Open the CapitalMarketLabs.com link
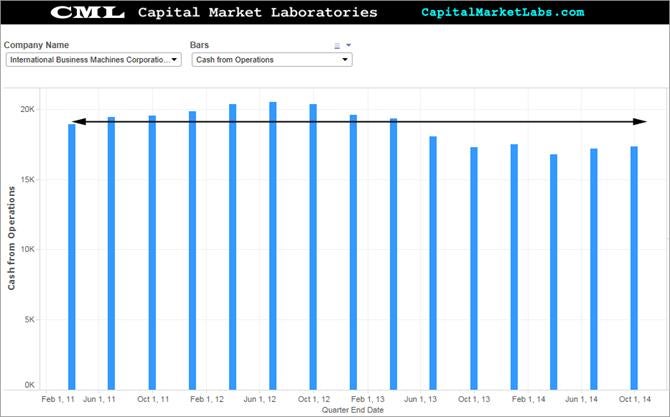670x417 pixels. [502, 12]
